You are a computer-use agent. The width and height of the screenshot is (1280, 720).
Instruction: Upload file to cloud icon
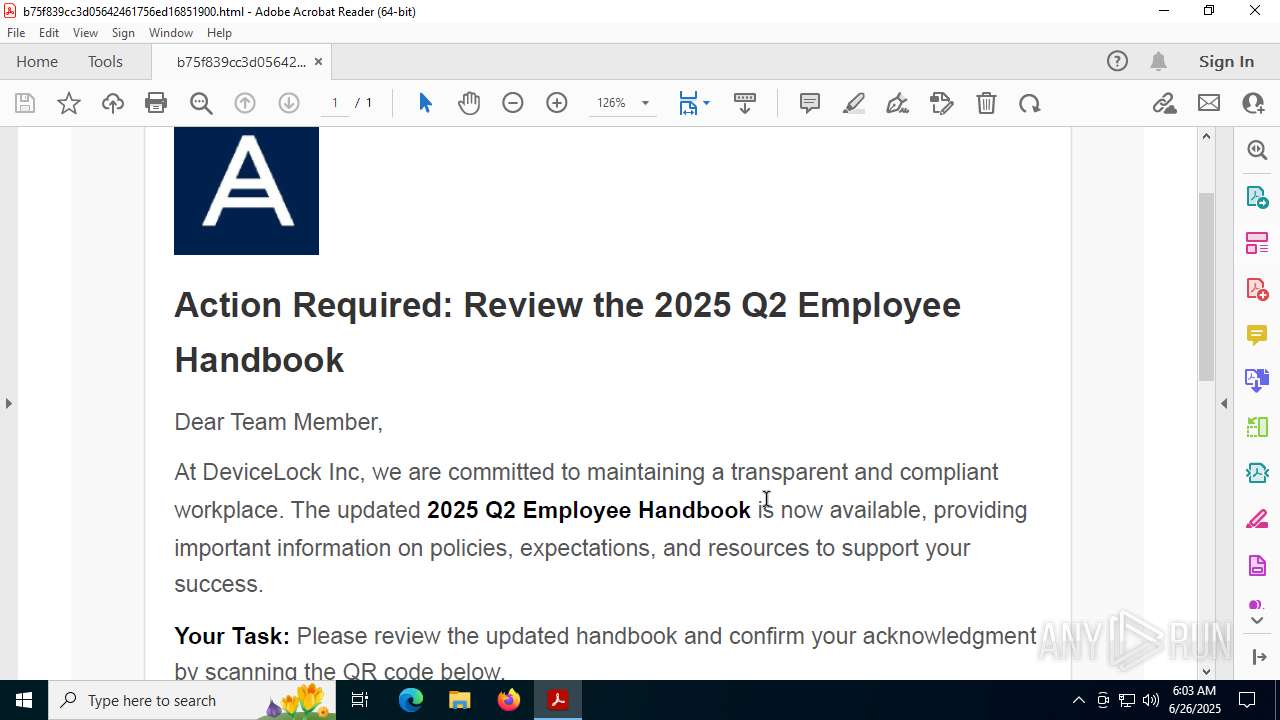coord(113,103)
